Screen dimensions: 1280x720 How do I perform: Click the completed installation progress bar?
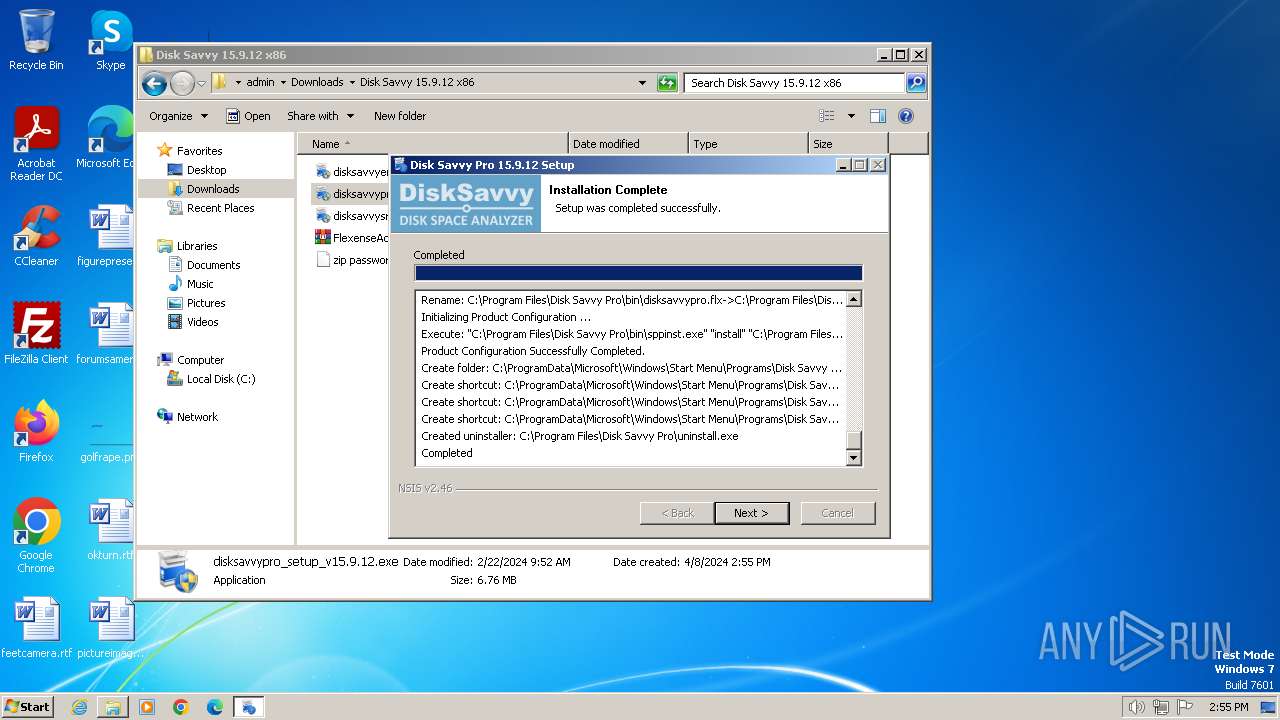638,273
